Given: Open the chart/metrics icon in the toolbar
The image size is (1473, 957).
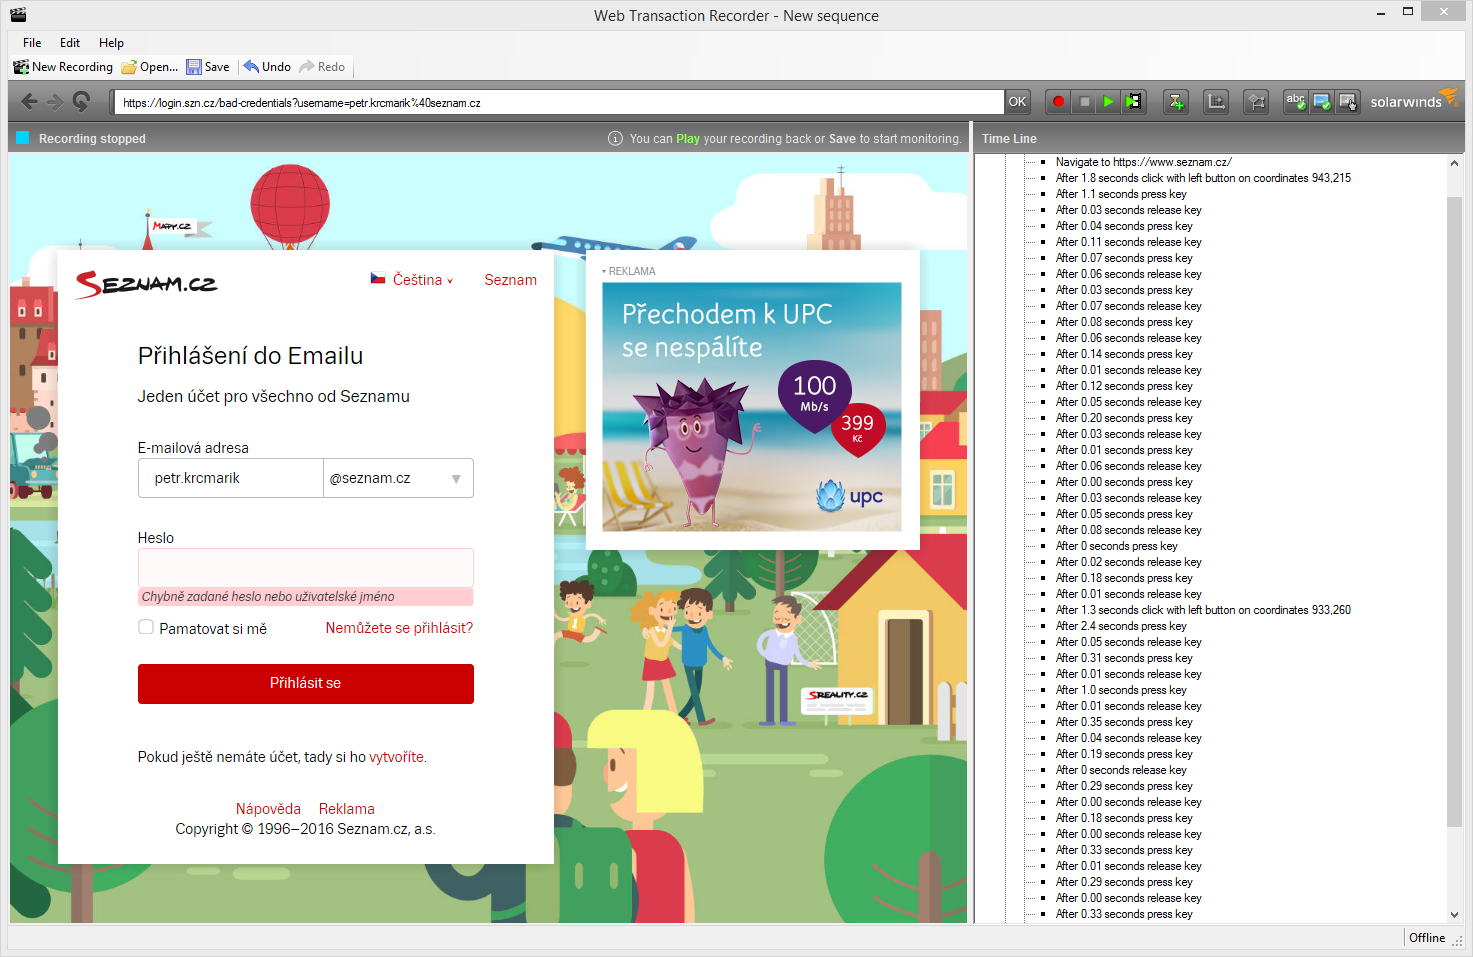Looking at the screenshot, I should pos(1216,101).
